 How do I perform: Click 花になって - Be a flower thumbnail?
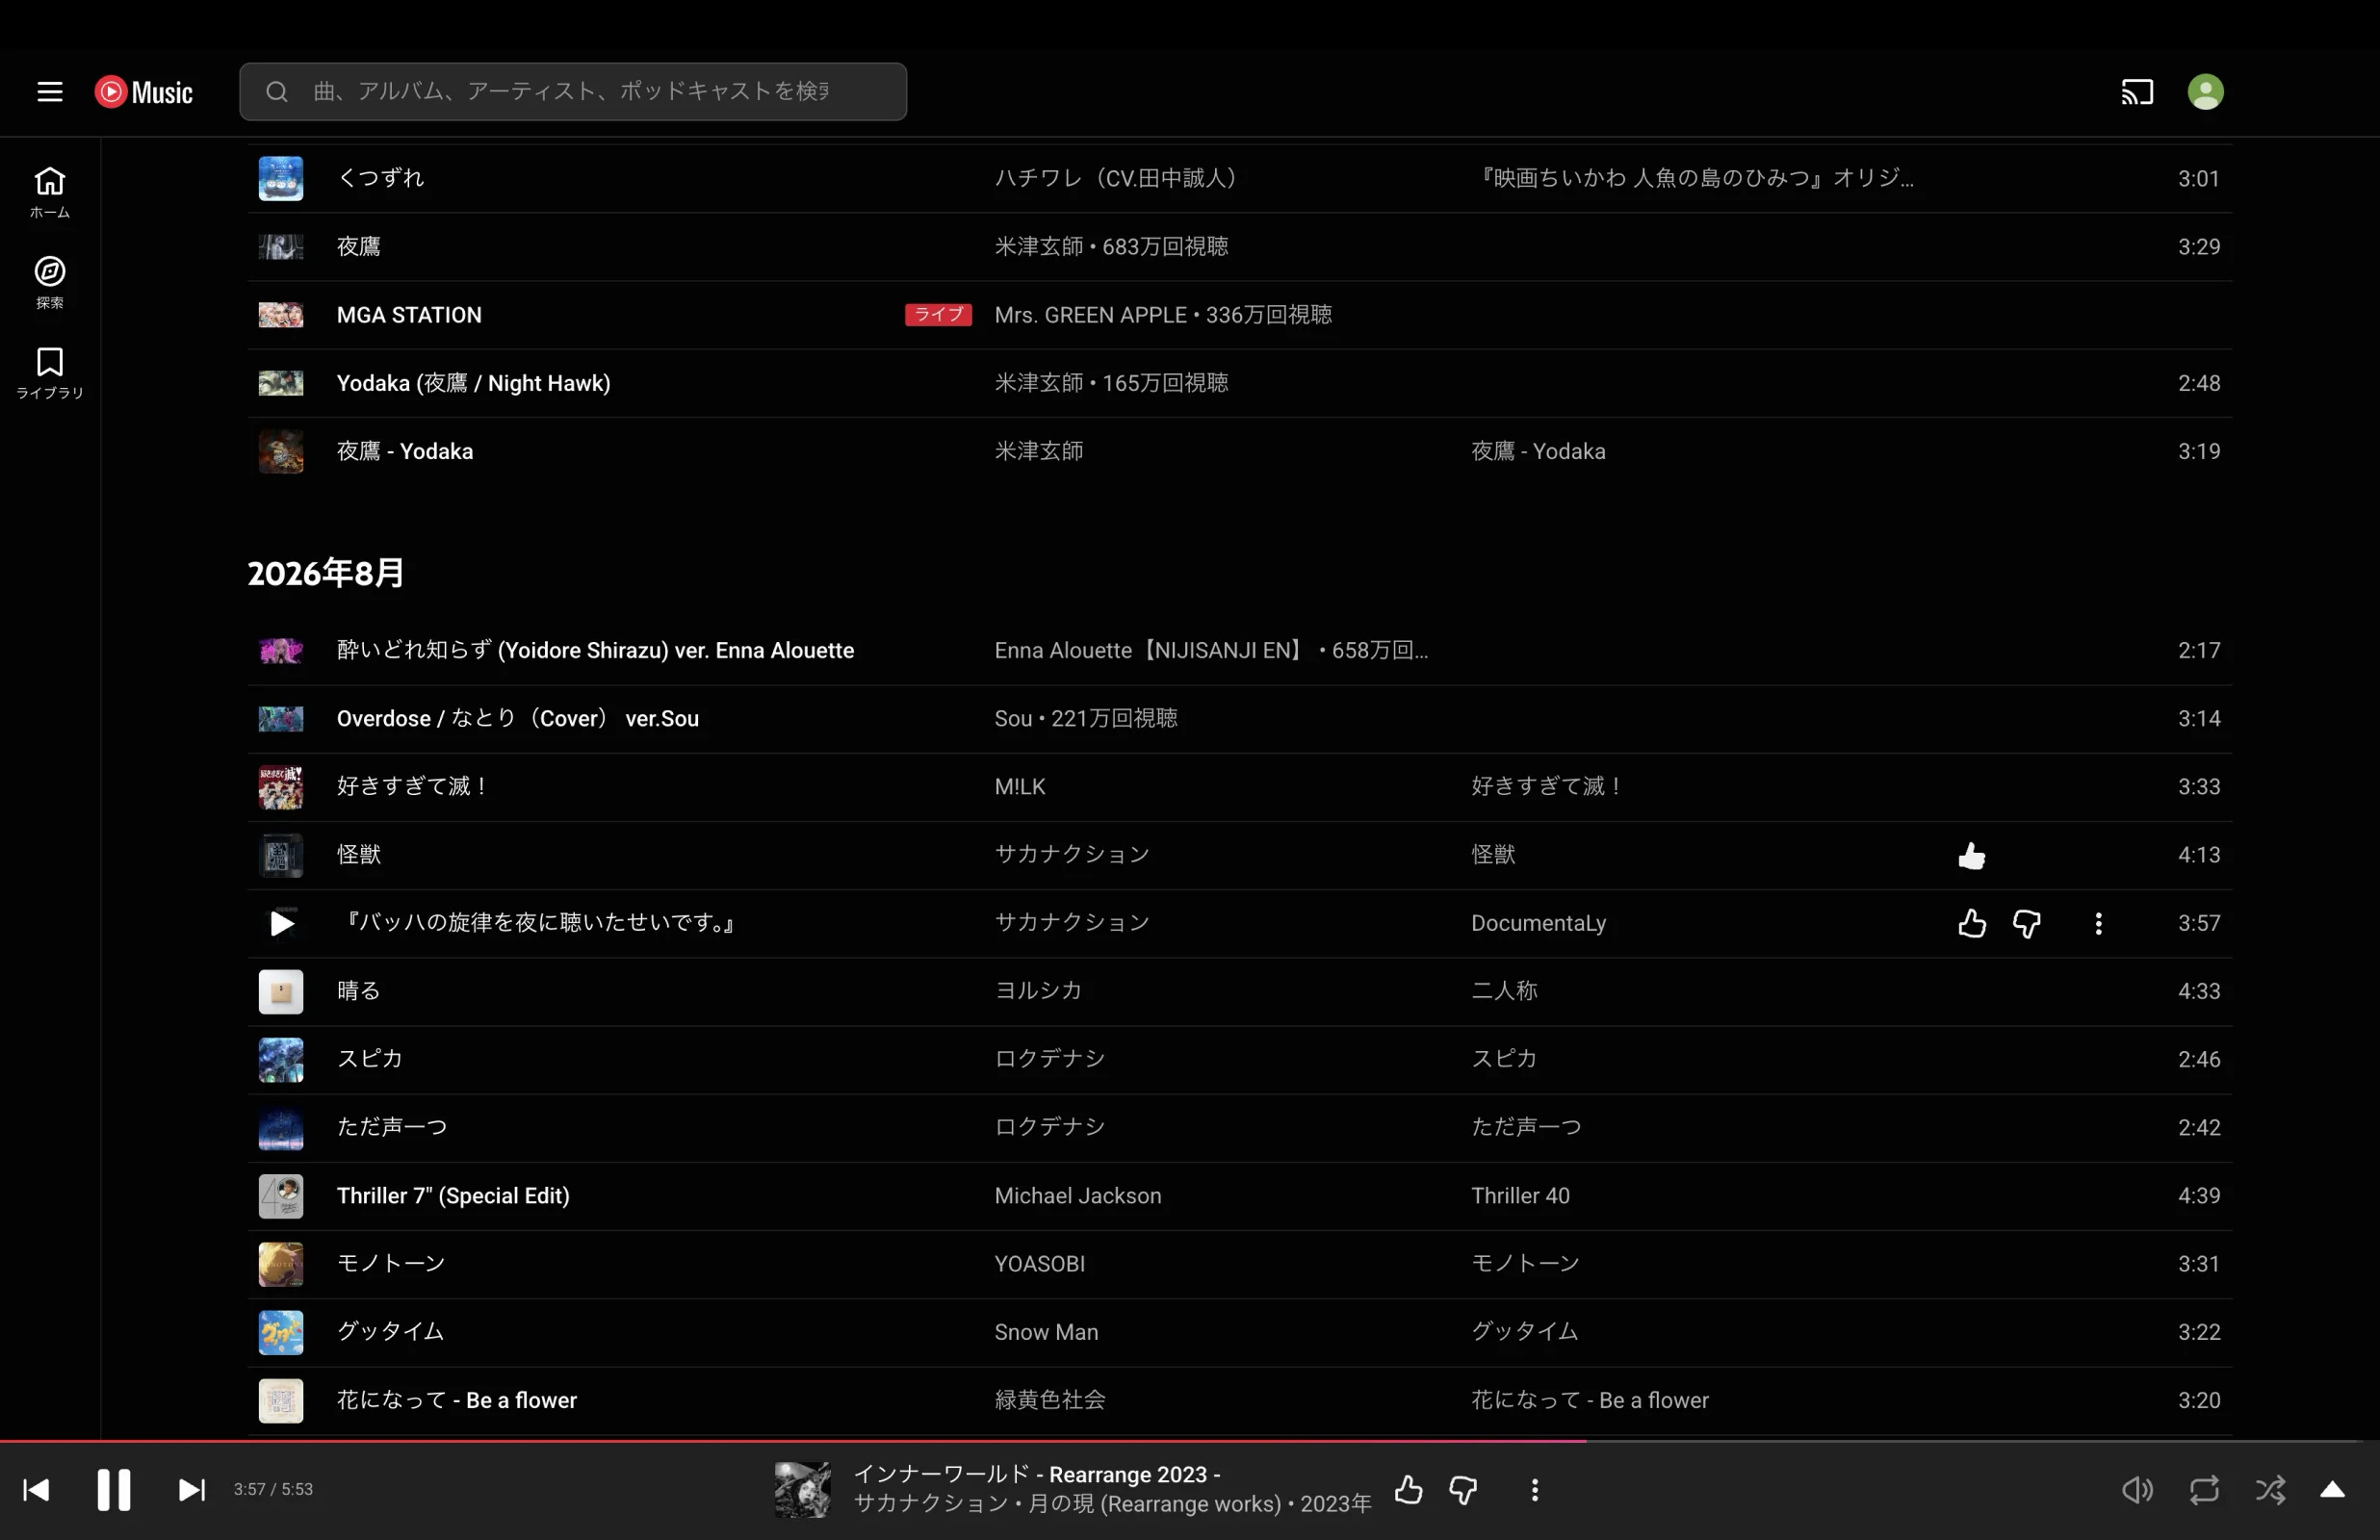pos(281,1400)
